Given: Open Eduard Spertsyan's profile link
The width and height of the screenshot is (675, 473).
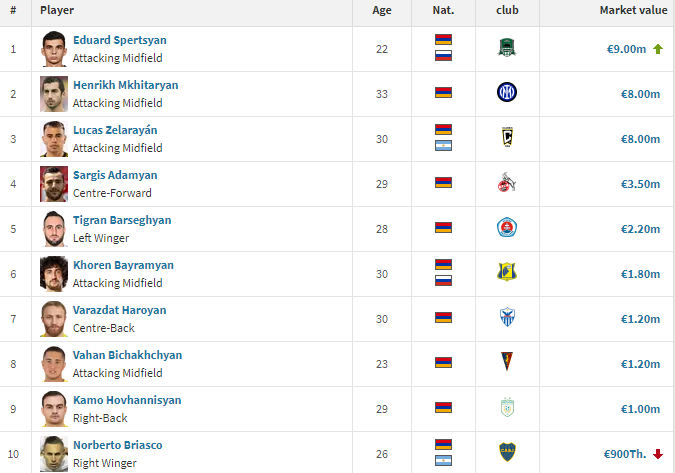Looking at the screenshot, I should (119, 40).
